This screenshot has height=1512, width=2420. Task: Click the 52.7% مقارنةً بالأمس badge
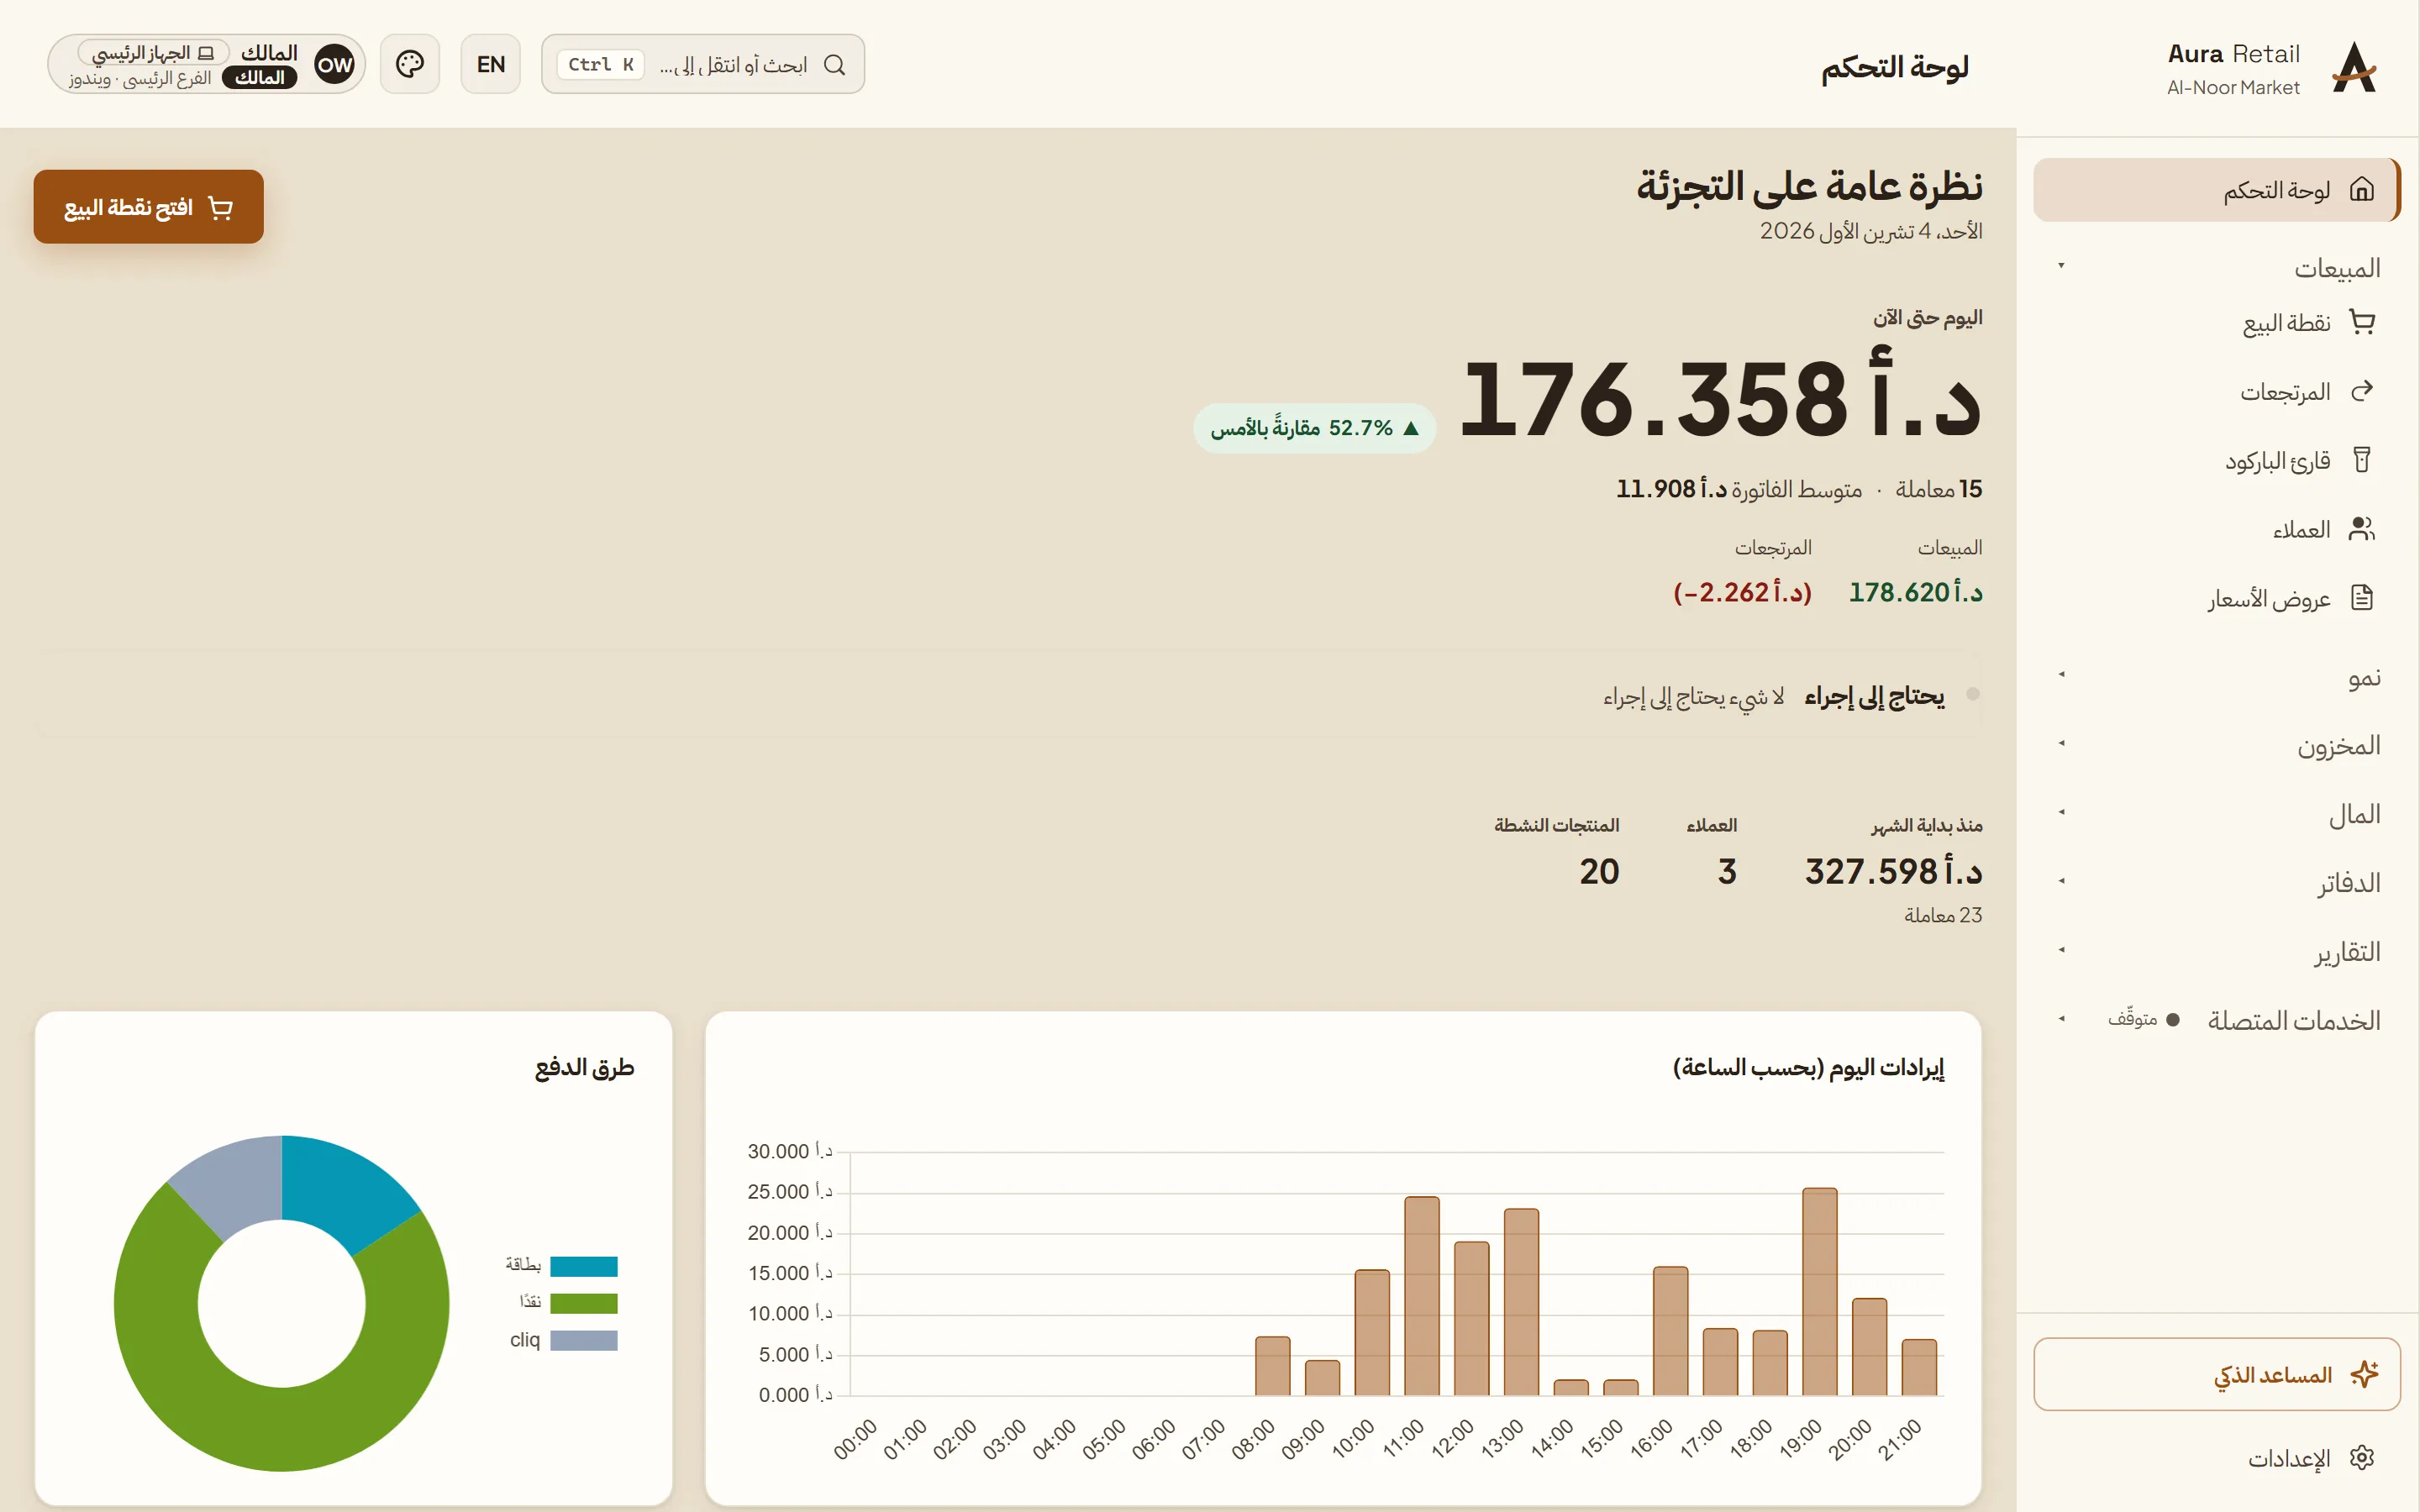[x=1314, y=428]
